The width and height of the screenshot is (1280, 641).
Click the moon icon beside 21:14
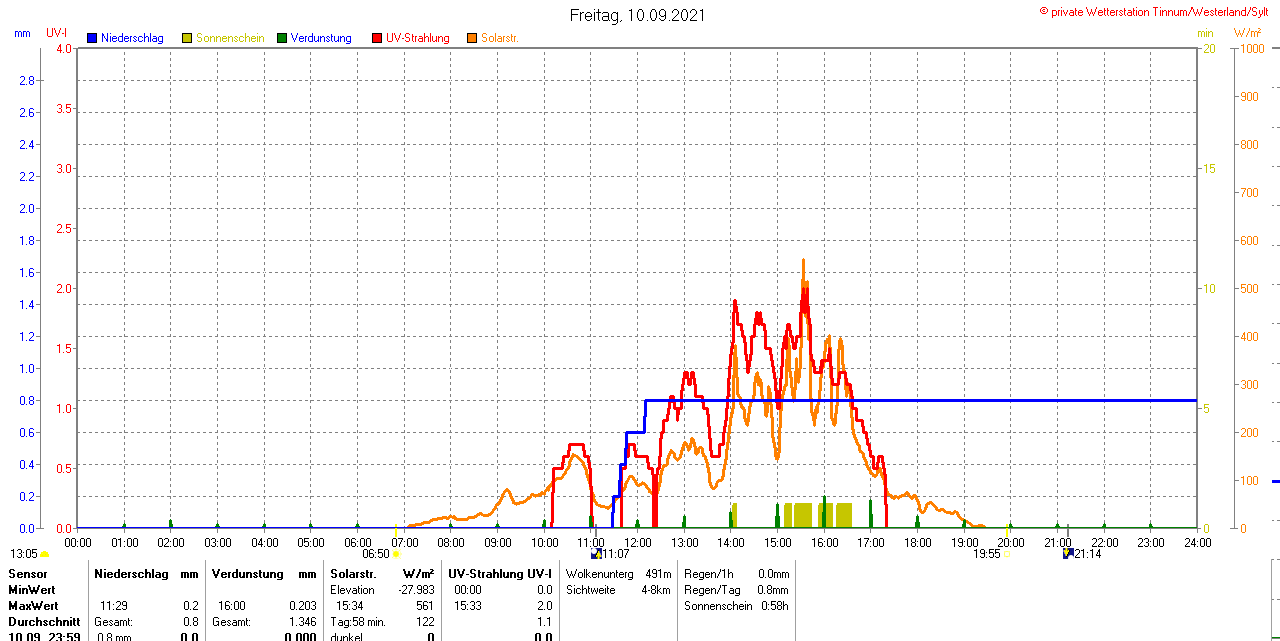click(1068, 553)
